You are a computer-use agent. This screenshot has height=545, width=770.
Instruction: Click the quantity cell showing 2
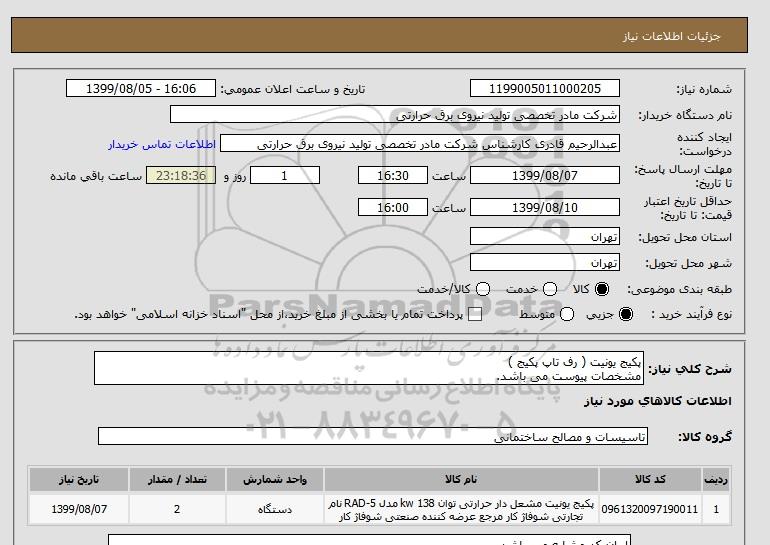(177, 509)
